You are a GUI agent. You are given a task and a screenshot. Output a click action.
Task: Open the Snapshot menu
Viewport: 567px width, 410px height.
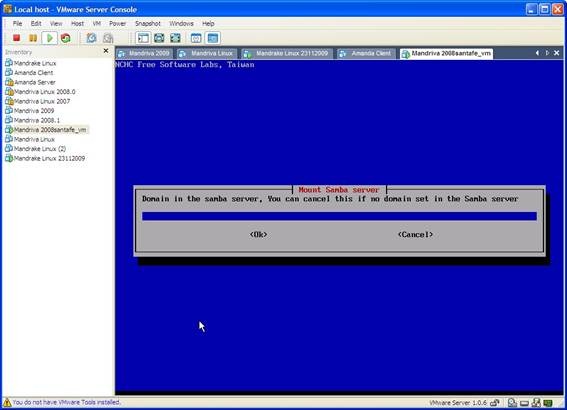(148, 24)
